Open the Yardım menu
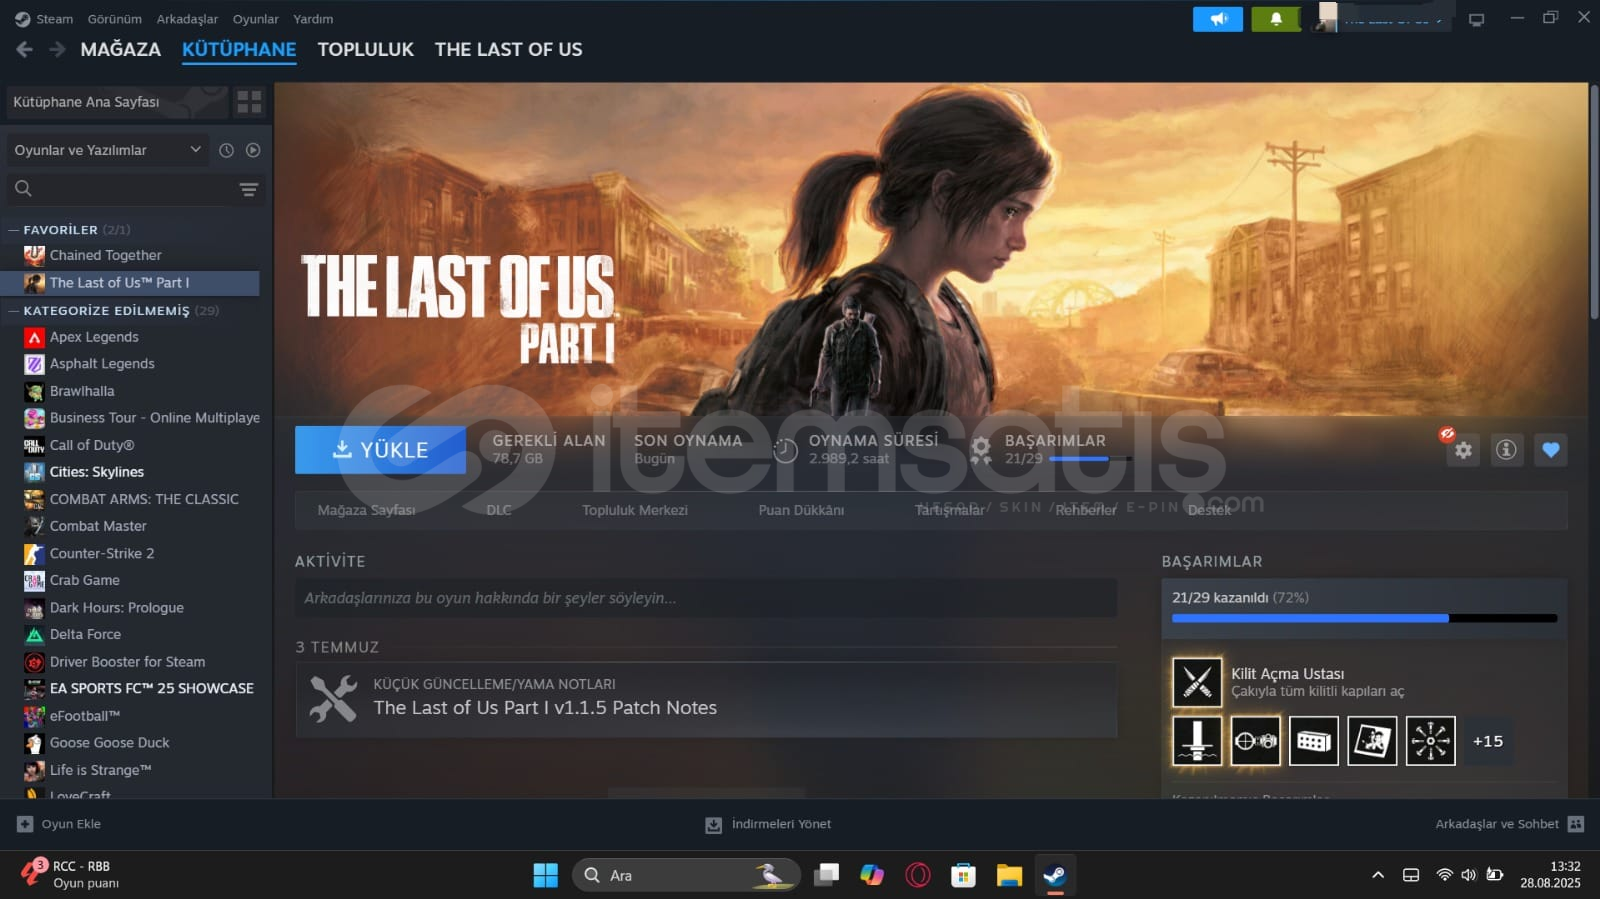 [313, 19]
